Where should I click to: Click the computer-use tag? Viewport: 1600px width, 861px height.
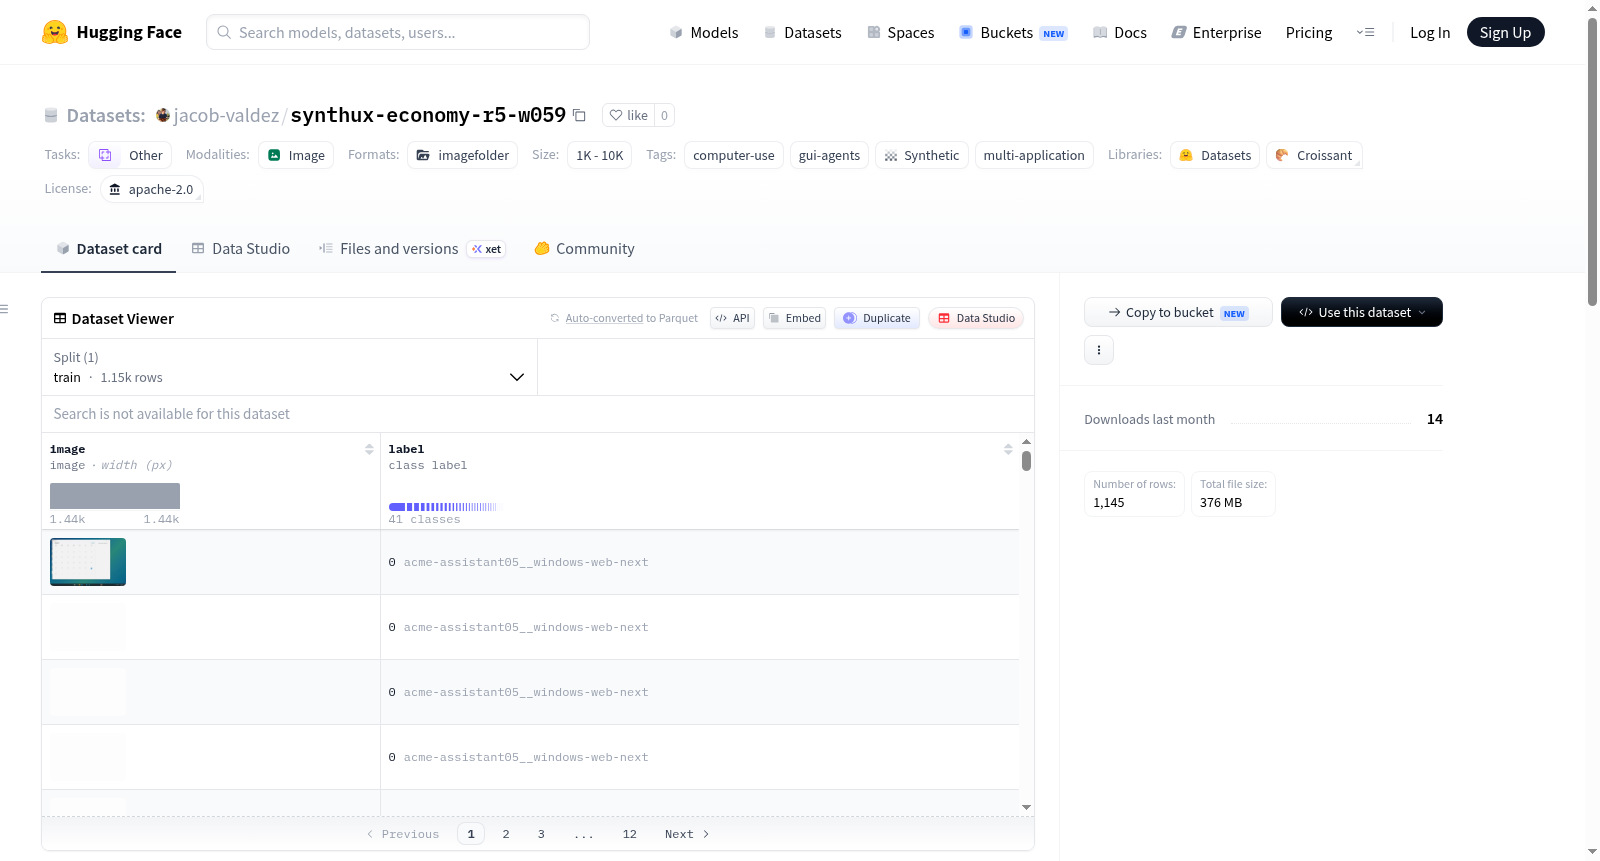pyautogui.click(x=734, y=155)
